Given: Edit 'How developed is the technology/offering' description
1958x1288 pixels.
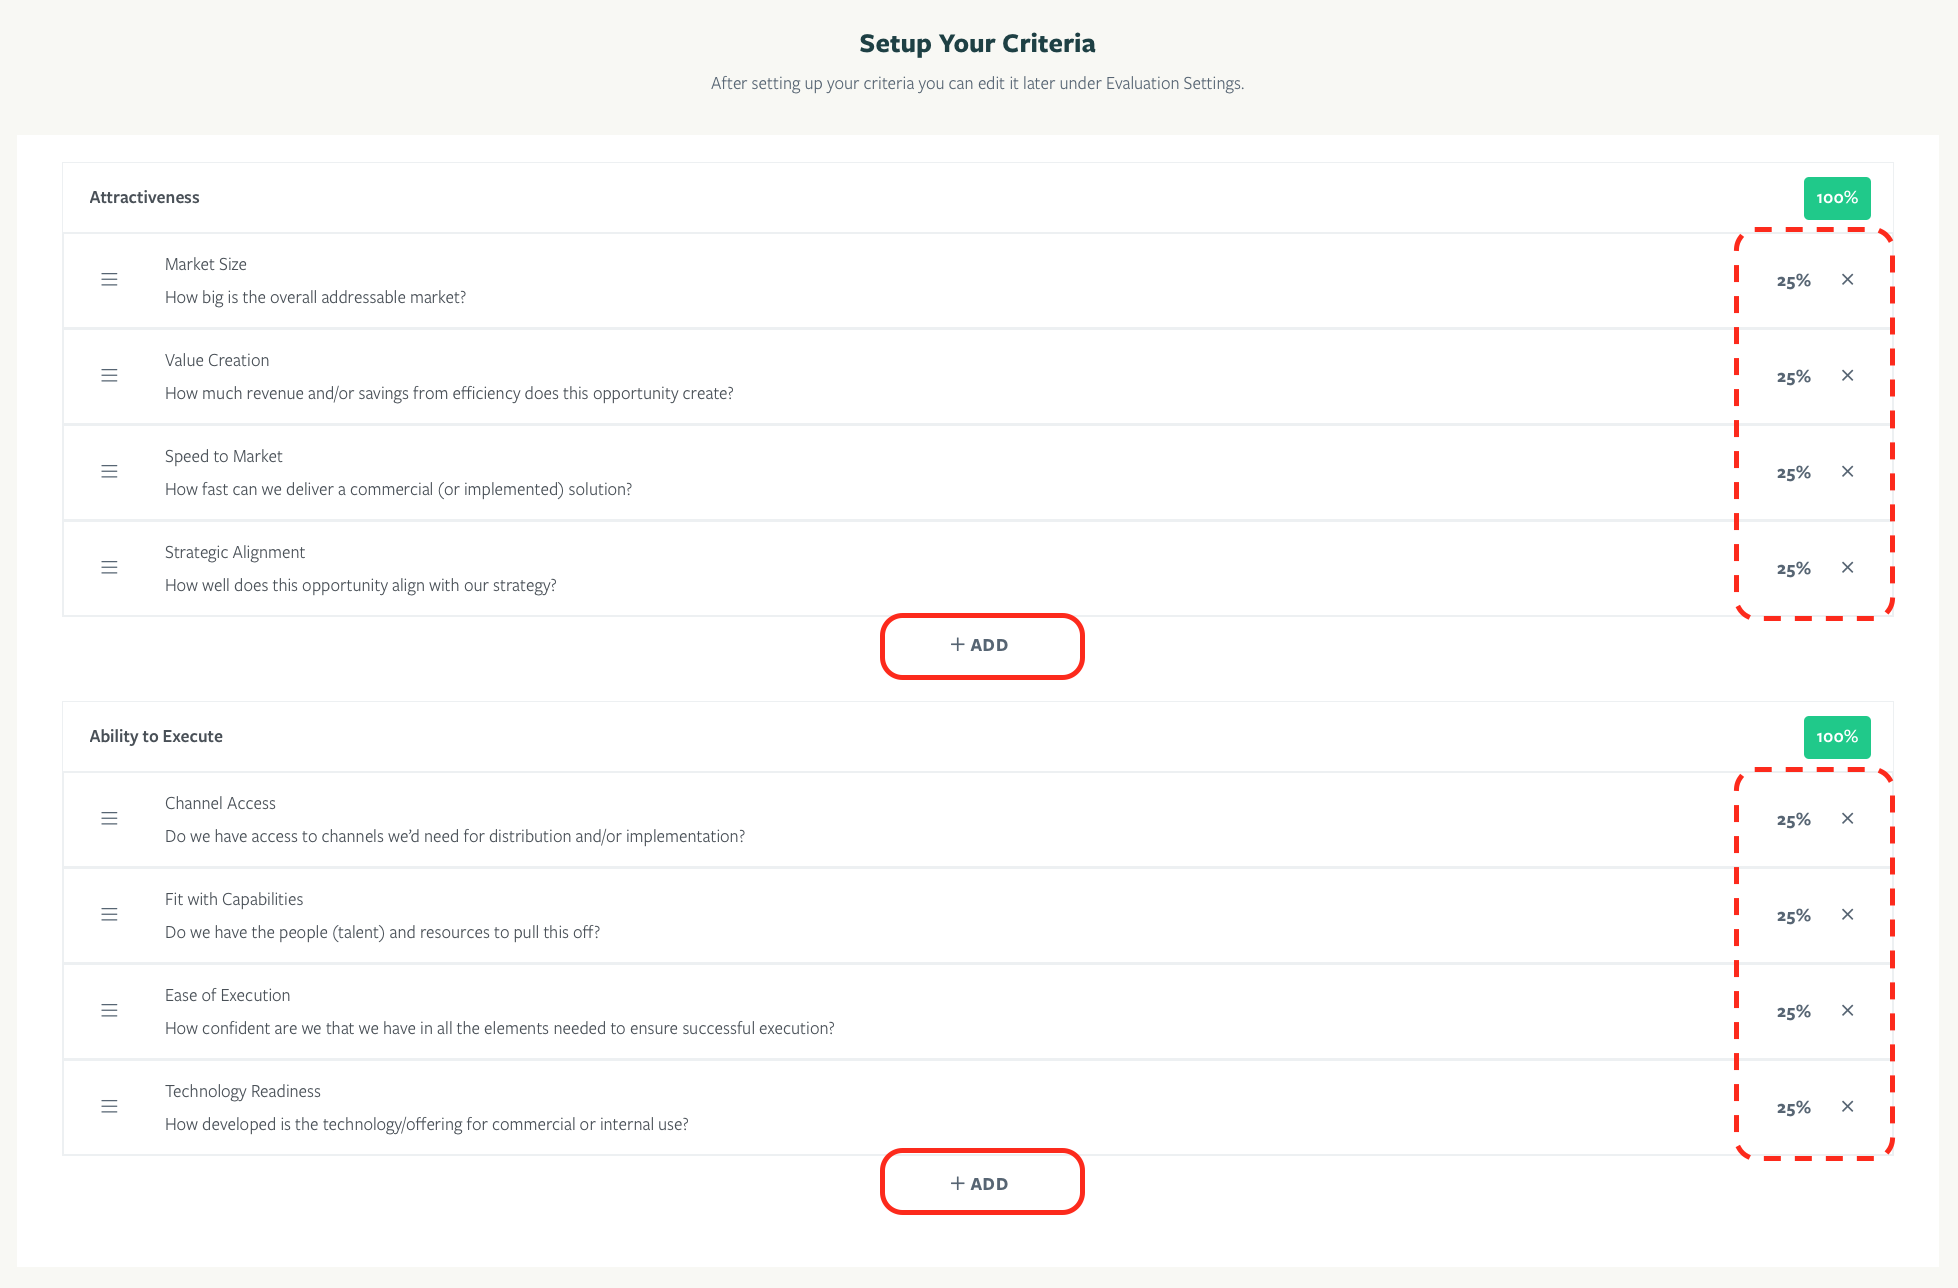Looking at the screenshot, I should click(426, 1124).
